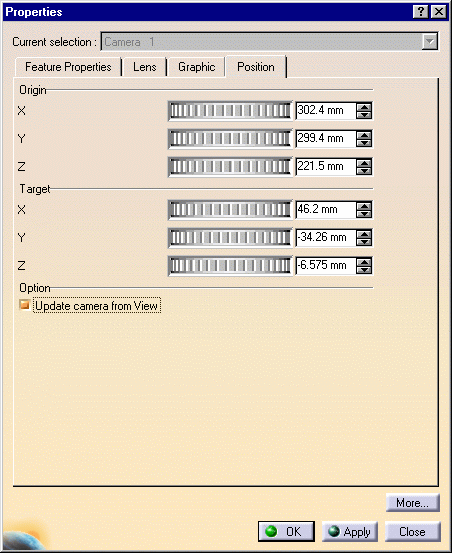
Task: Click the OK button
Action: 286,531
